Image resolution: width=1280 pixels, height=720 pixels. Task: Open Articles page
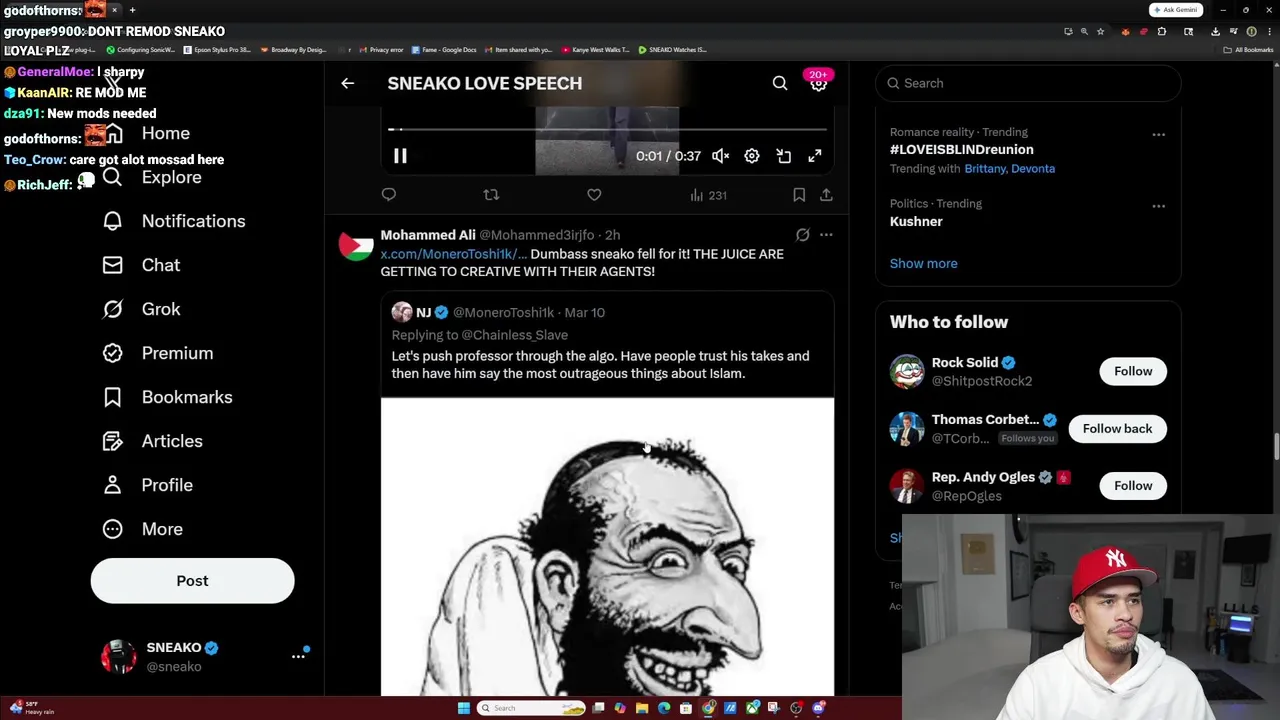click(152, 441)
